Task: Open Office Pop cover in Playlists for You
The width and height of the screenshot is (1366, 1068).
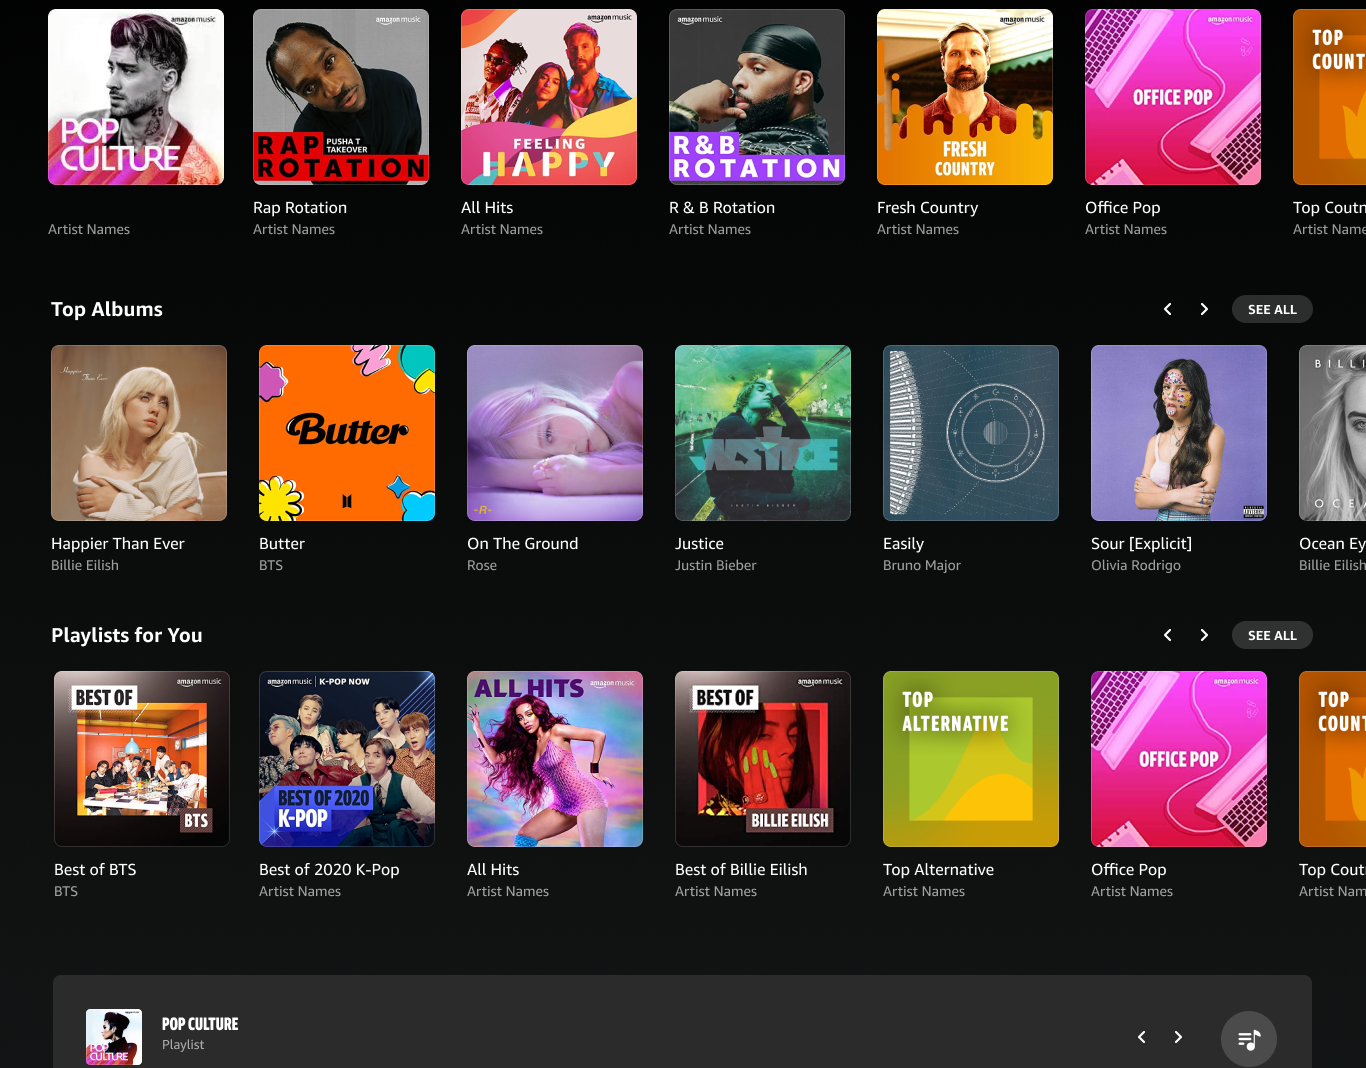Action: 1179,759
